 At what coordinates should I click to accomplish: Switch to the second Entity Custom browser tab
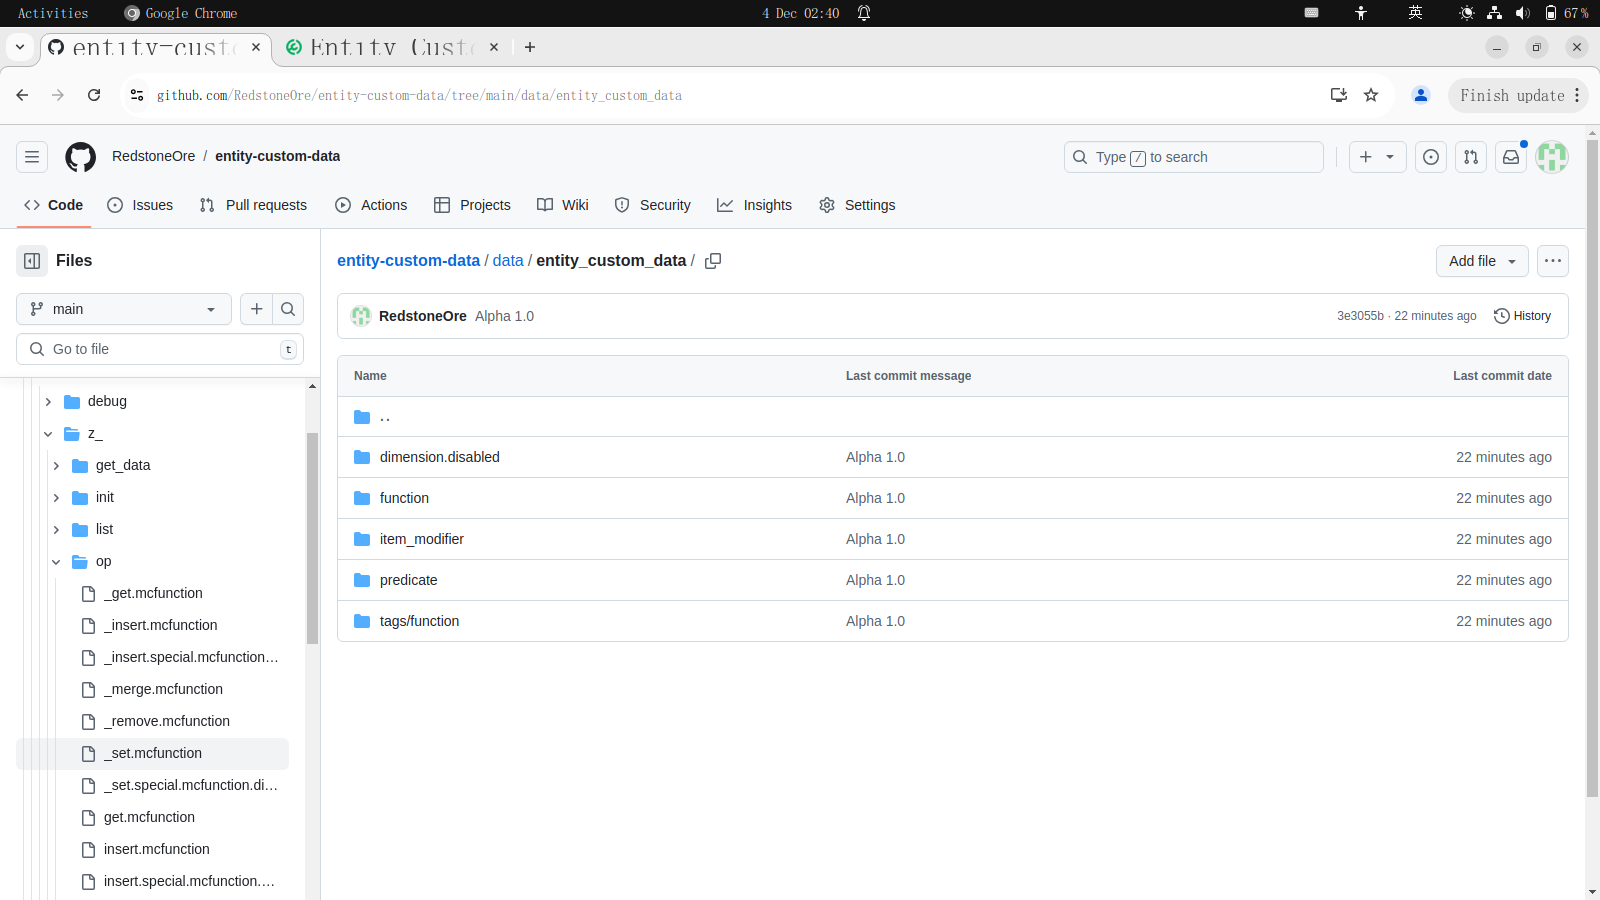point(392,47)
